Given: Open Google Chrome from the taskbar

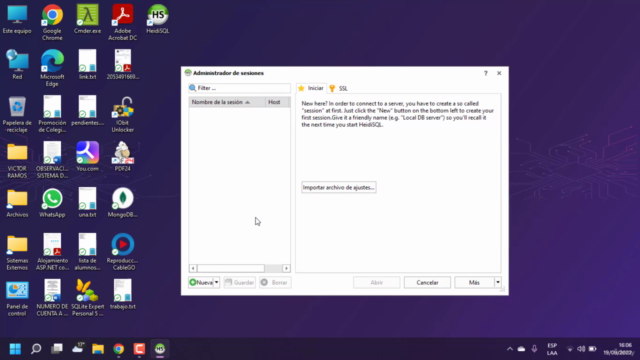Looking at the screenshot, I should click(x=118, y=349).
